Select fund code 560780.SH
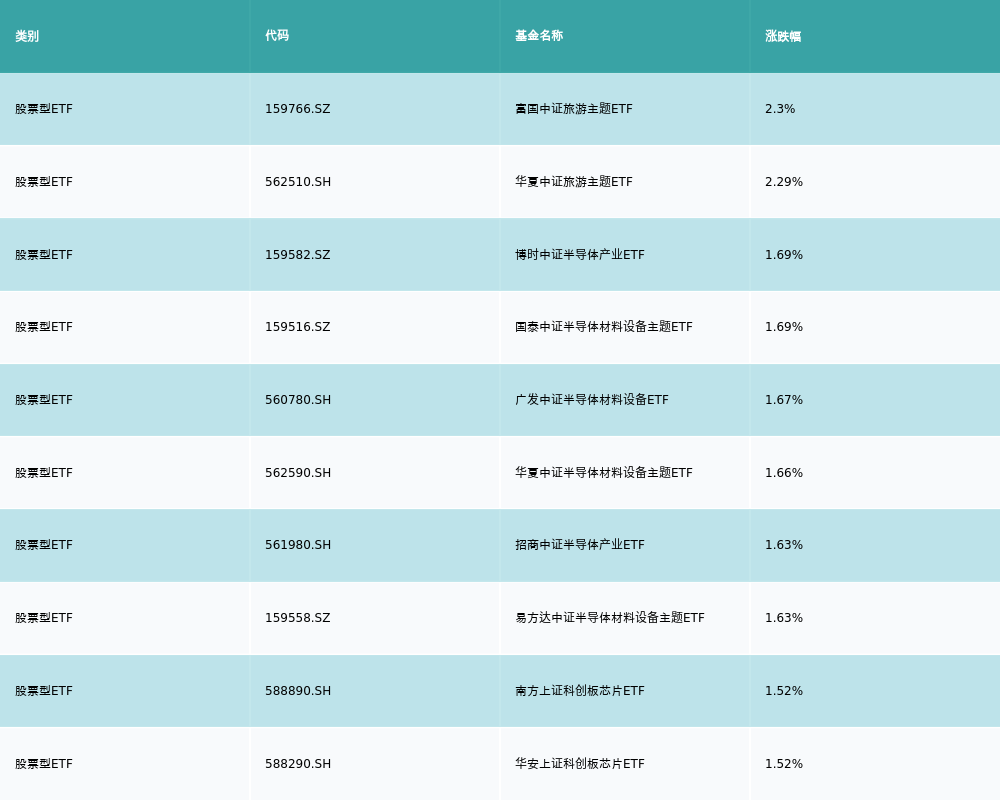 point(298,400)
